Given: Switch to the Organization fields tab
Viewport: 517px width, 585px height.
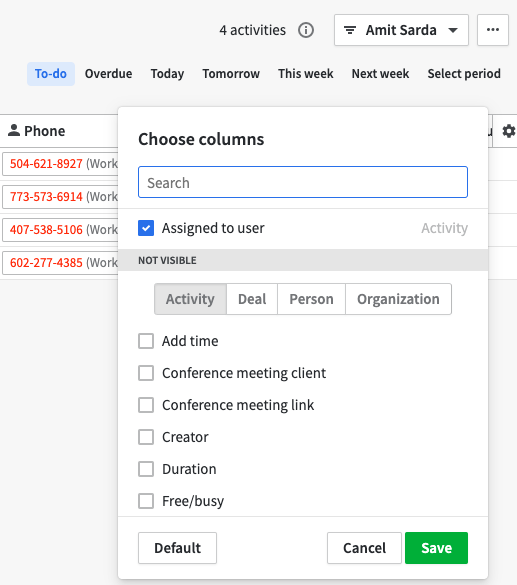Looking at the screenshot, I should tap(398, 299).
